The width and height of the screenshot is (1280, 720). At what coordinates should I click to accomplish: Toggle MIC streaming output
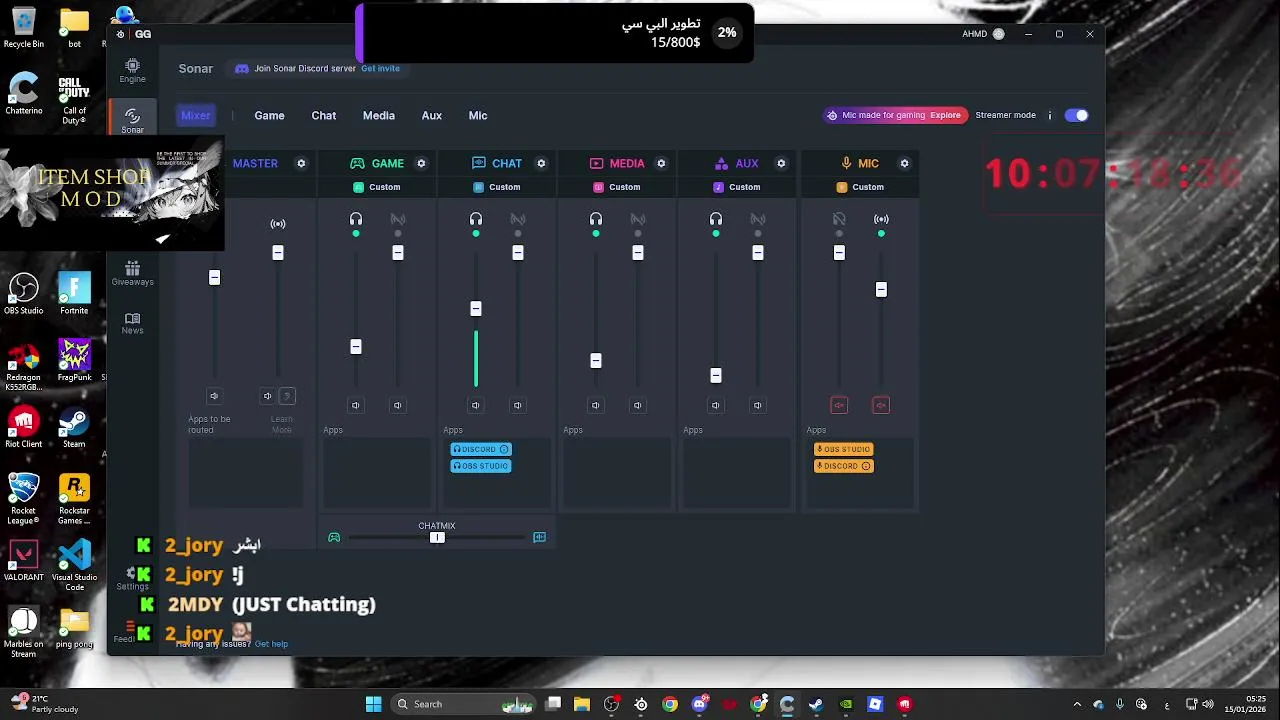(x=881, y=219)
